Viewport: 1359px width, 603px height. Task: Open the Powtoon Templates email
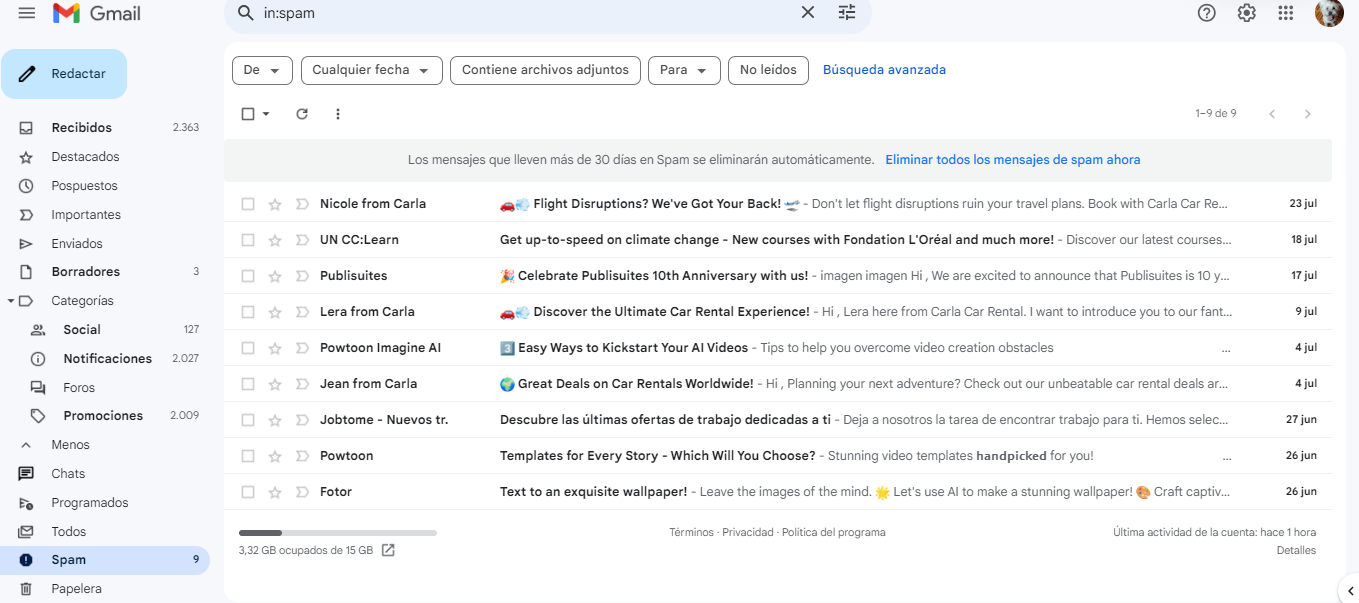pos(778,456)
